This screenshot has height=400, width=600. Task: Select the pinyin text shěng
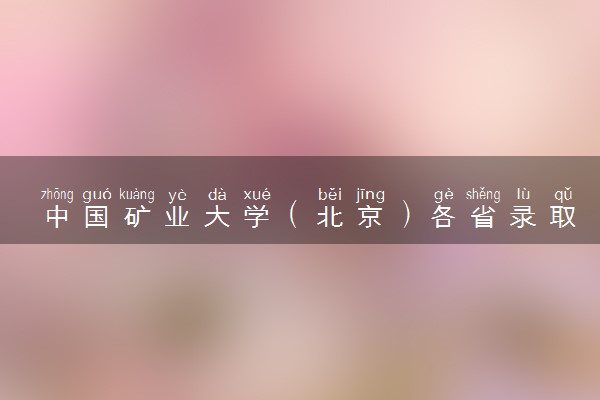click(483, 195)
